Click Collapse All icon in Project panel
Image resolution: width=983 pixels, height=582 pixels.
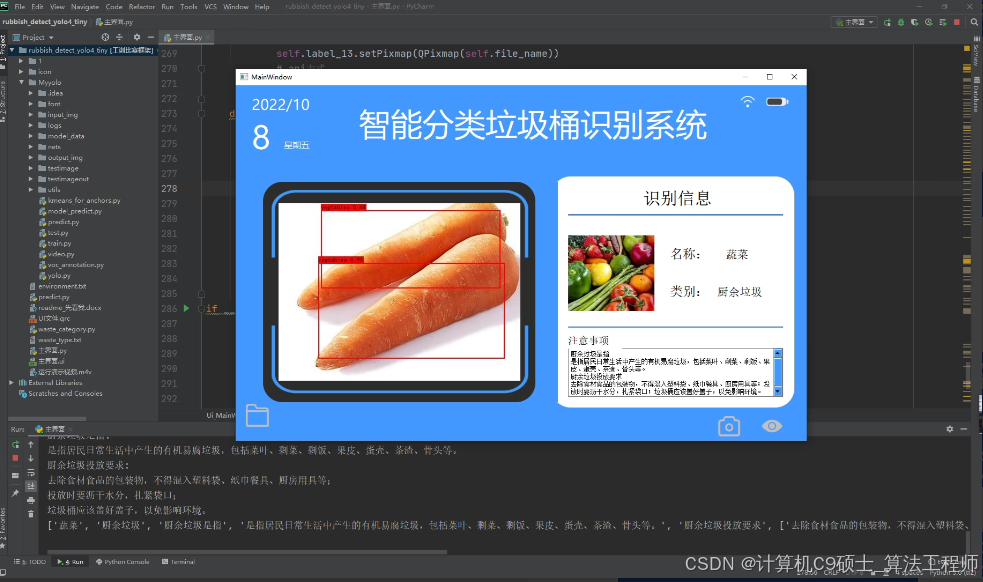pyautogui.click(x=119, y=38)
